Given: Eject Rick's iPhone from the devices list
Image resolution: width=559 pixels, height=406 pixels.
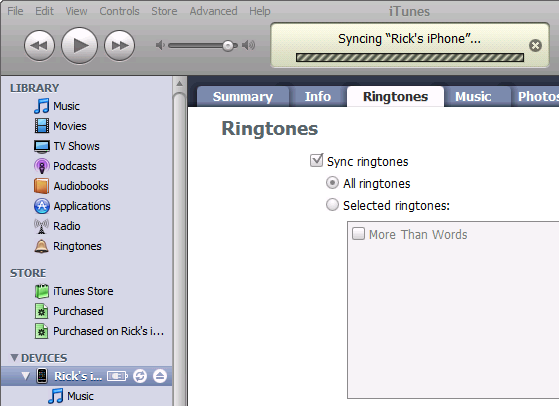Looking at the screenshot, I should 160,376.
